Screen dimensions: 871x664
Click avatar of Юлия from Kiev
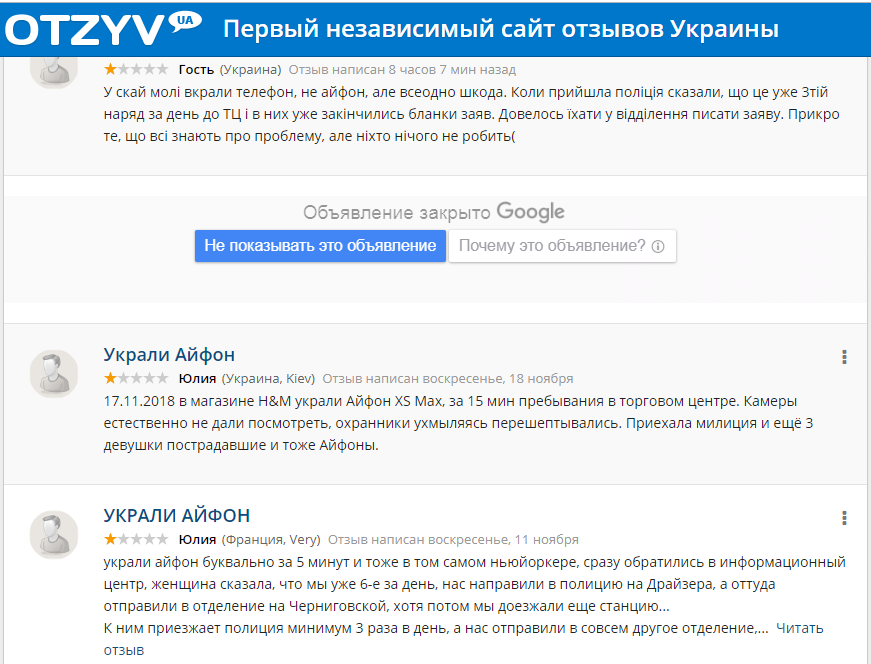[53, 373]
